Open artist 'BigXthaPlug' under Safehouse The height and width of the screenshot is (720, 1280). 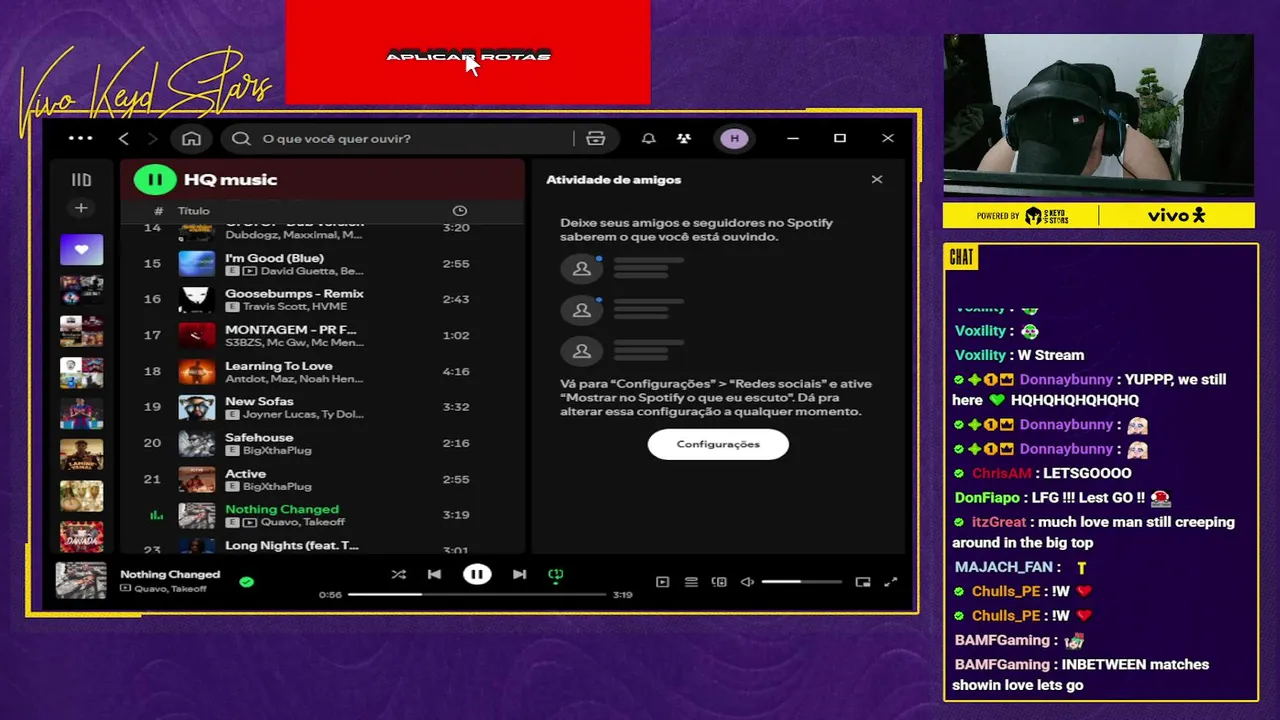[277, 451]
